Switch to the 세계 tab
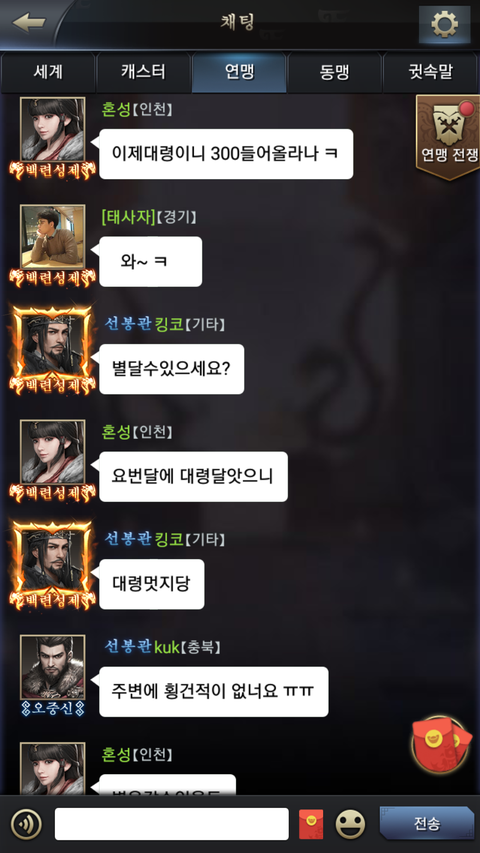The width and height of the screenshot is (480, 853). [x=48, y=72]
